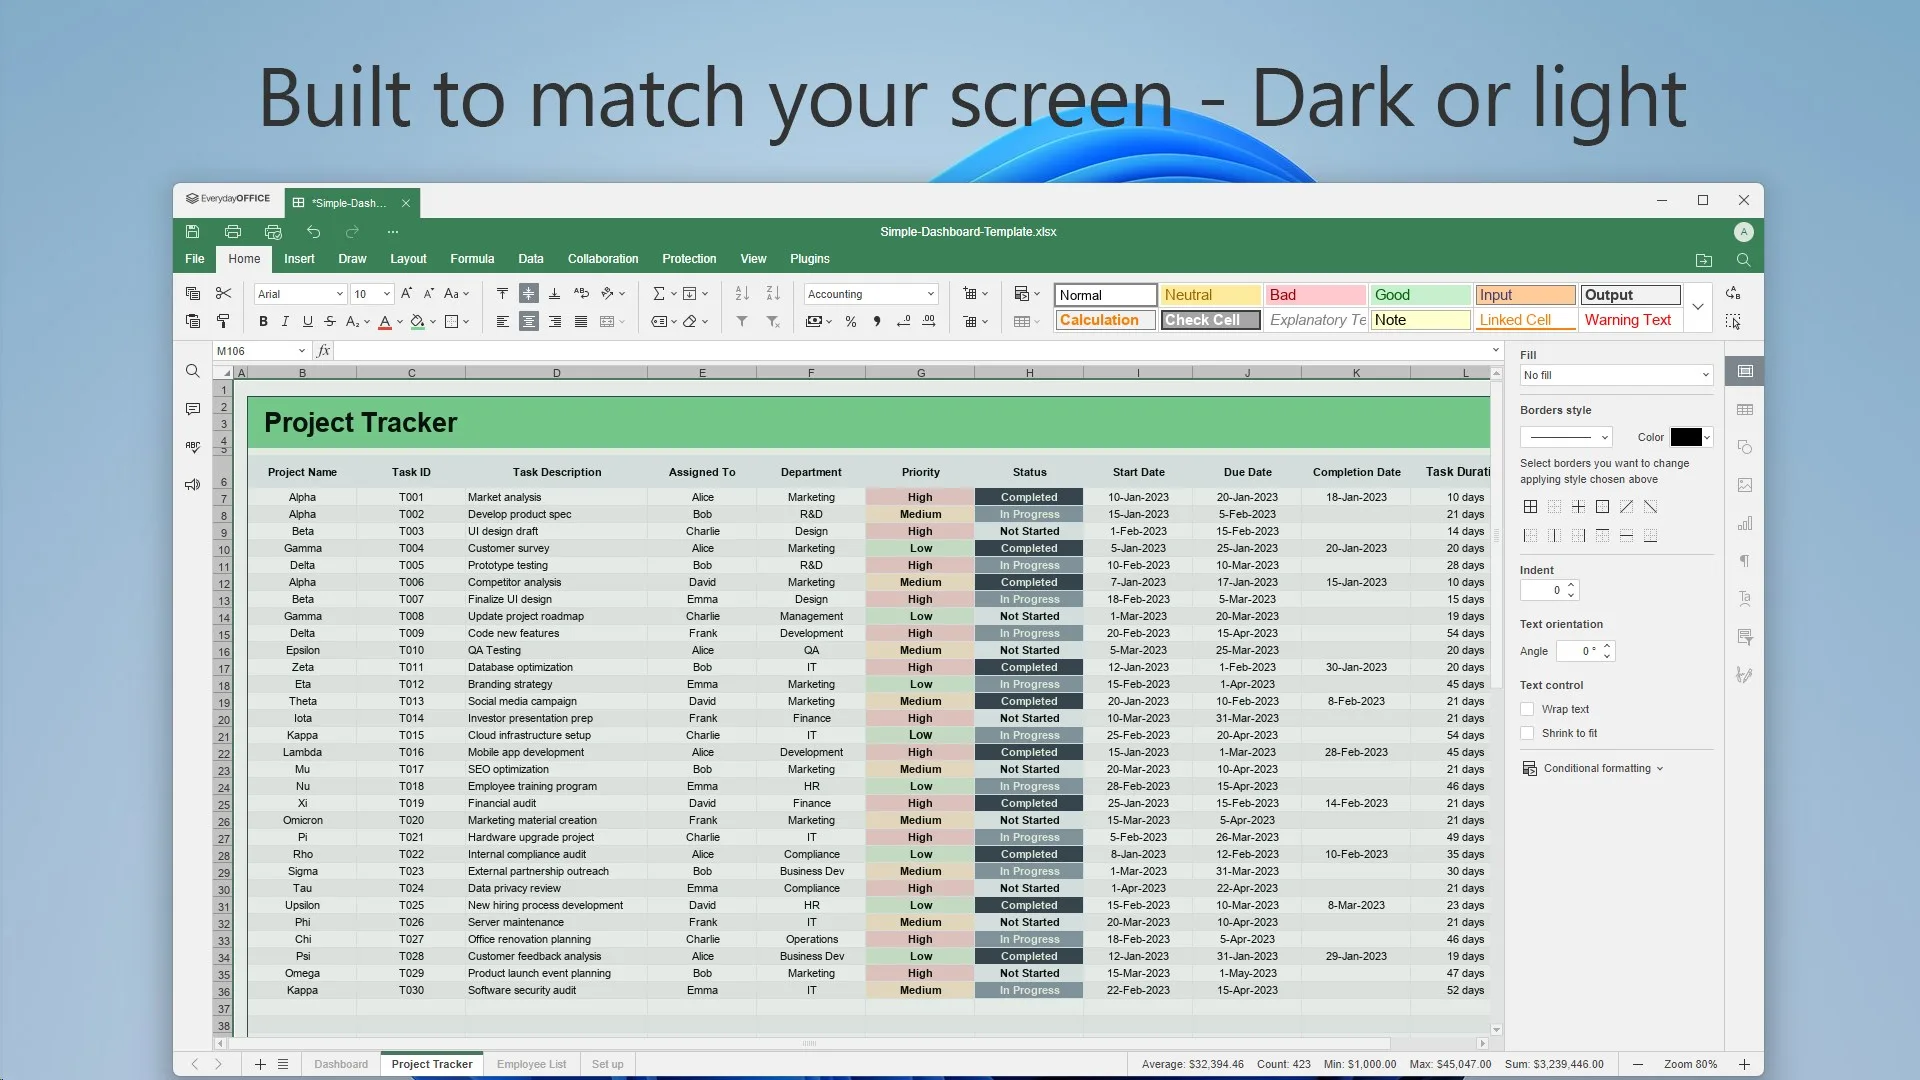Viewport: 1920px width, 1080px height.
Task: Click the Print icon
Action: (233, 232)
